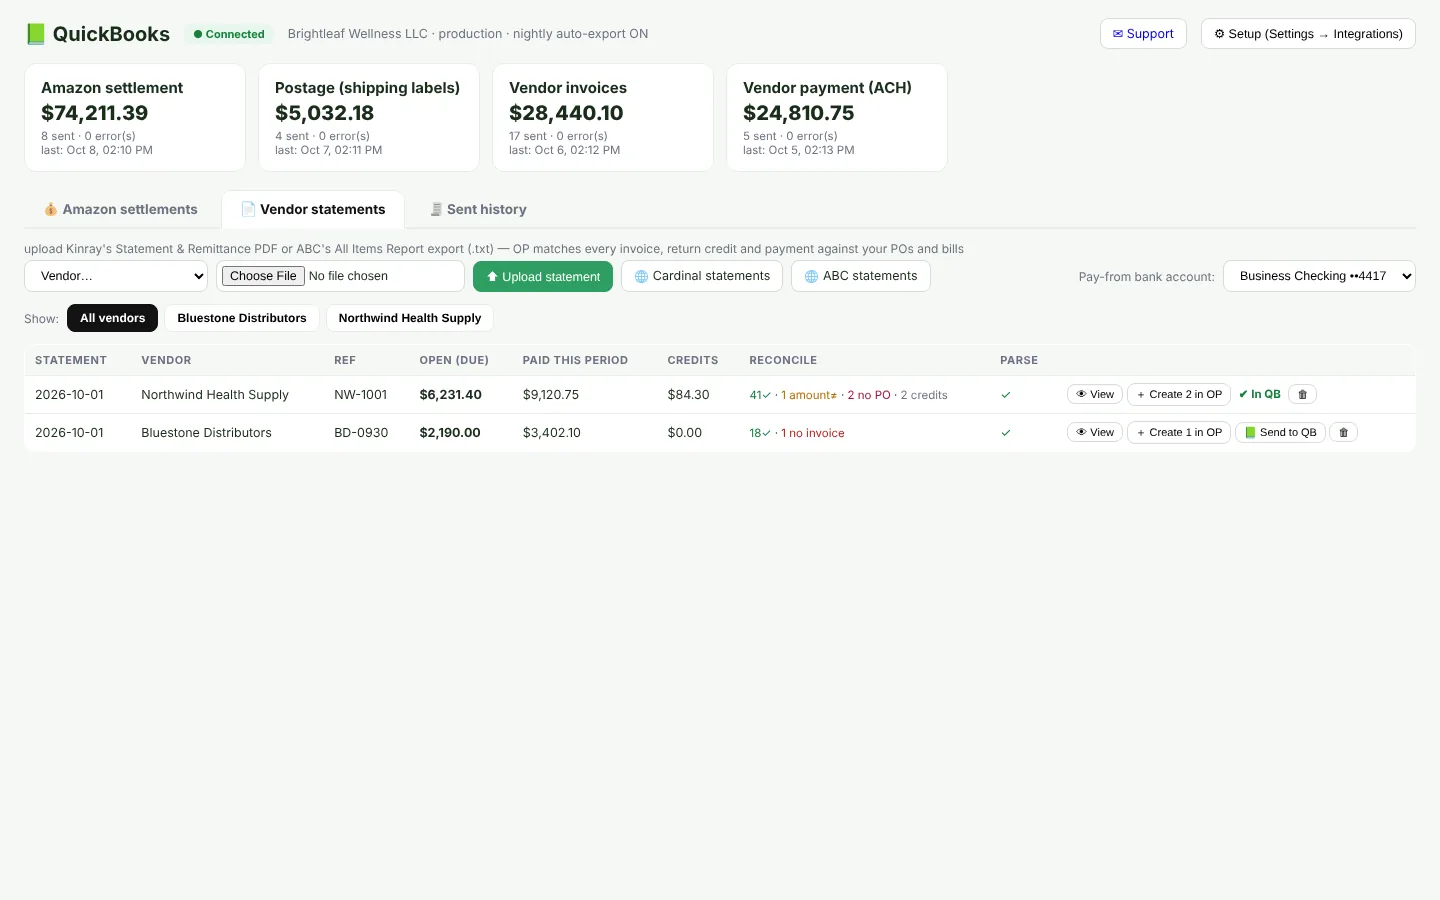The image size is (1440, 900).
Task: Click the Parse checkmark for Bluestone row
Action: tap(1006, 433)
